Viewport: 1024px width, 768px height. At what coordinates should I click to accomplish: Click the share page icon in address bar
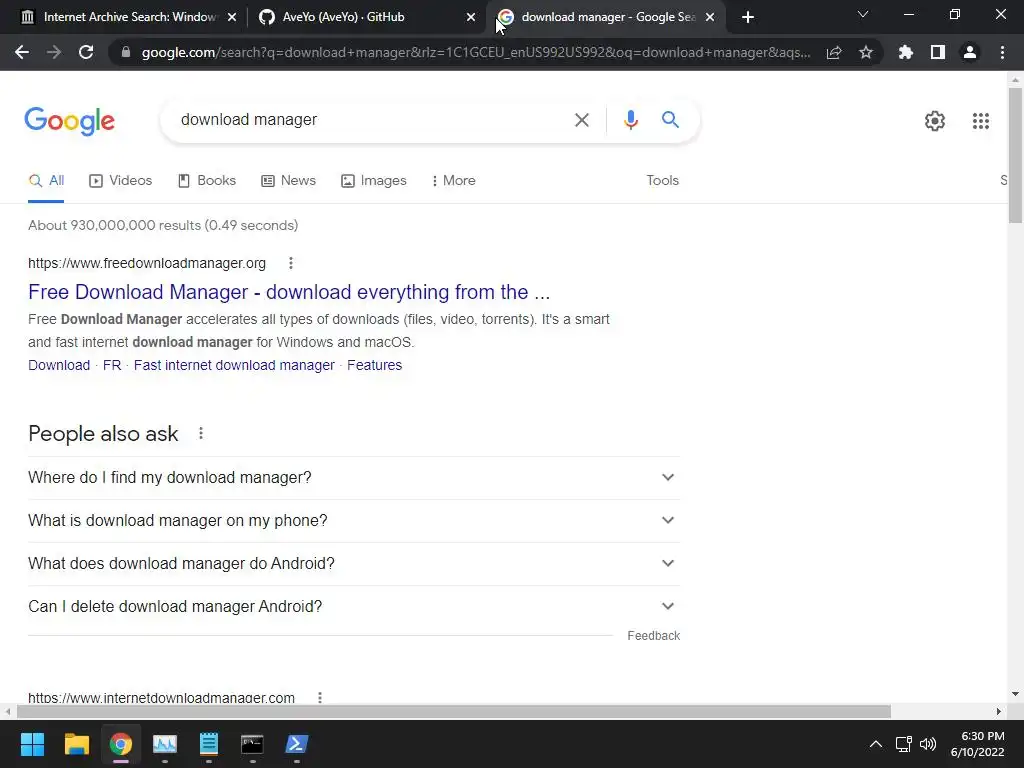tap(834, 52)
